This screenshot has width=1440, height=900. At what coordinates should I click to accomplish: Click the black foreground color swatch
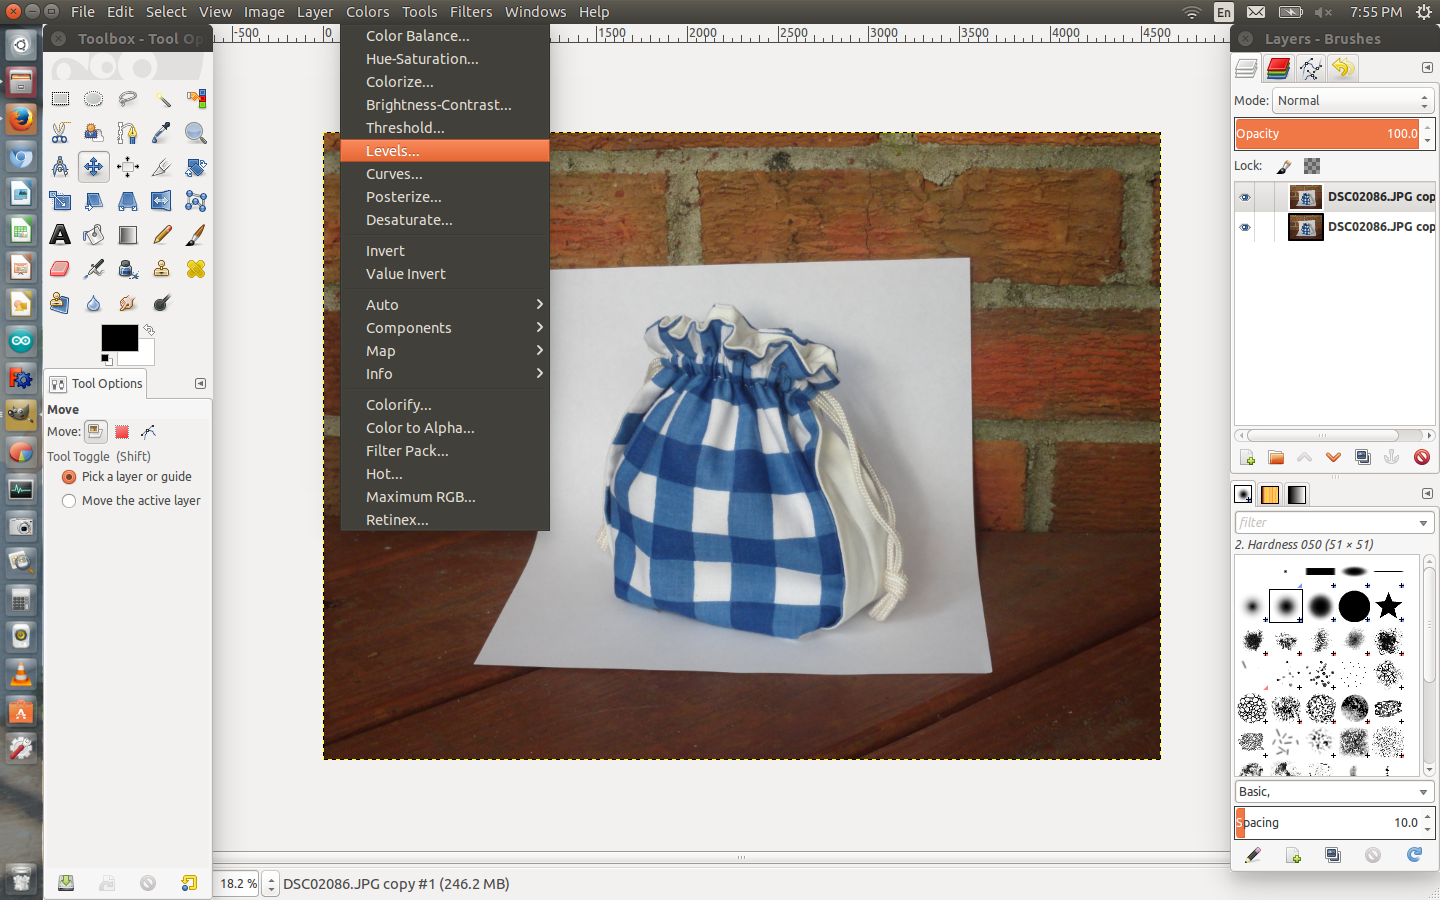pos(119,338)
